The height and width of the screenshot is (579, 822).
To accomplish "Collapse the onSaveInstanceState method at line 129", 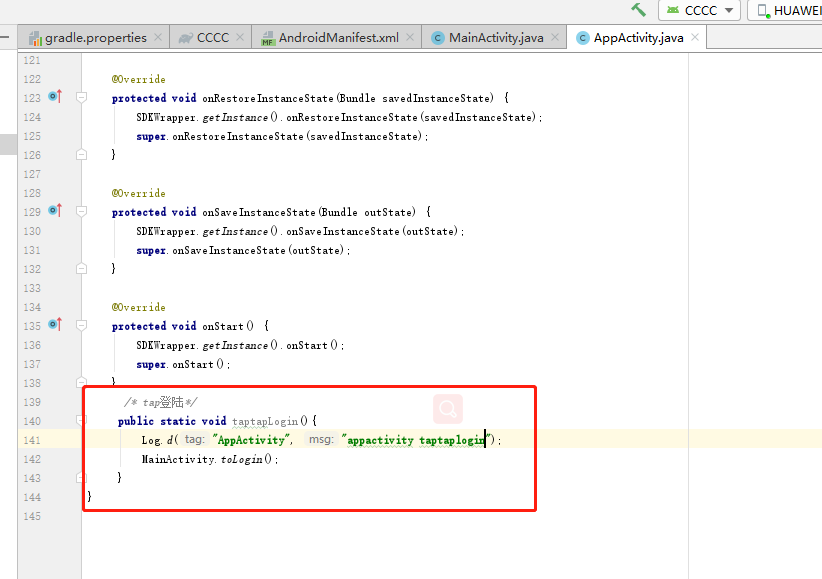I will point(81,211).
